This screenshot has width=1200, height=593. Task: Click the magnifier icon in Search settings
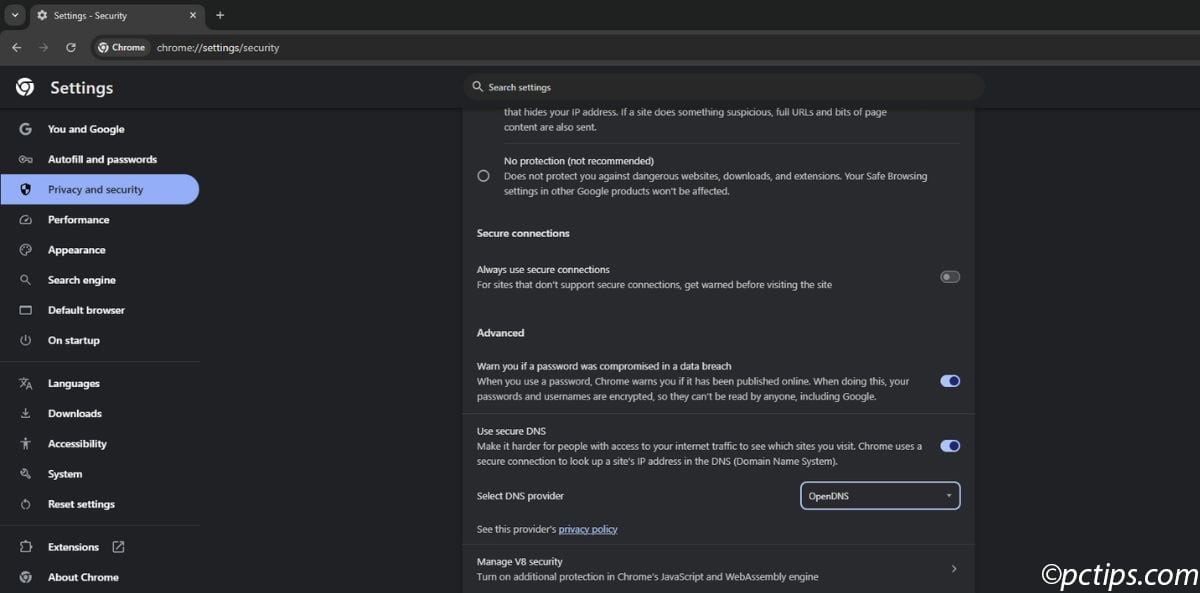[x=478, y=87]
